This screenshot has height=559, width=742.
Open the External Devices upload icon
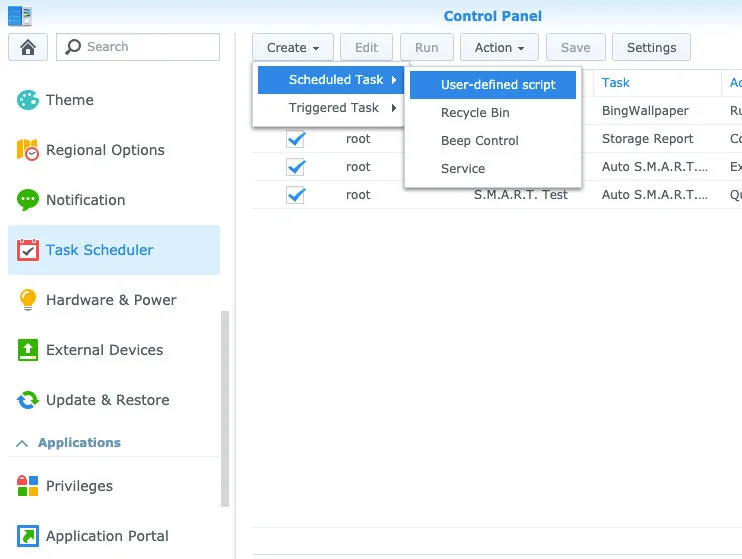tap(28, 350)
